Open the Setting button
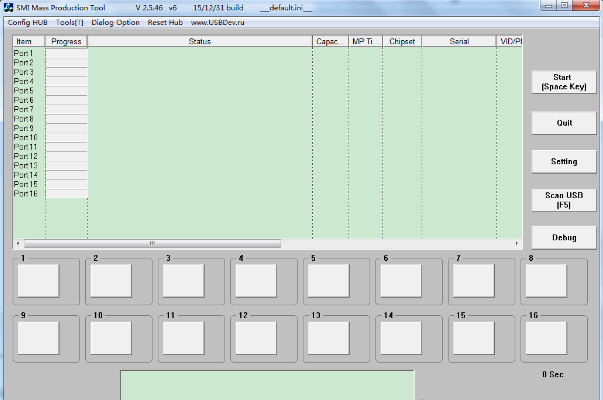Screen dimensions: 603x400 (x=563, y=161)
